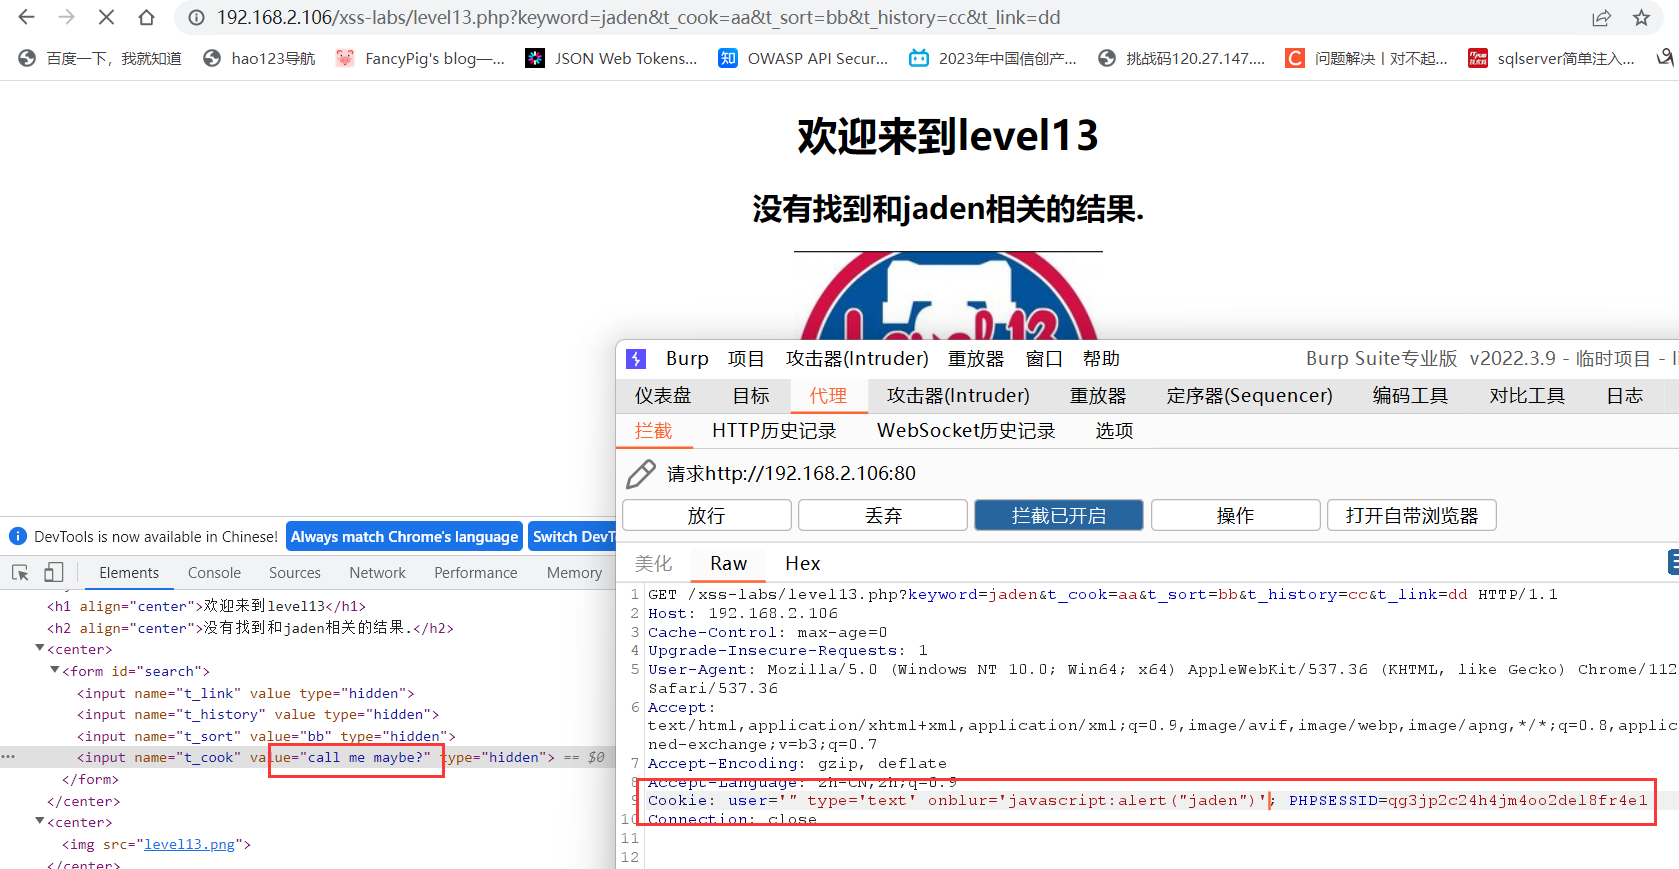
Task: Stop page loading with the X icon
Action: [106, 17]
